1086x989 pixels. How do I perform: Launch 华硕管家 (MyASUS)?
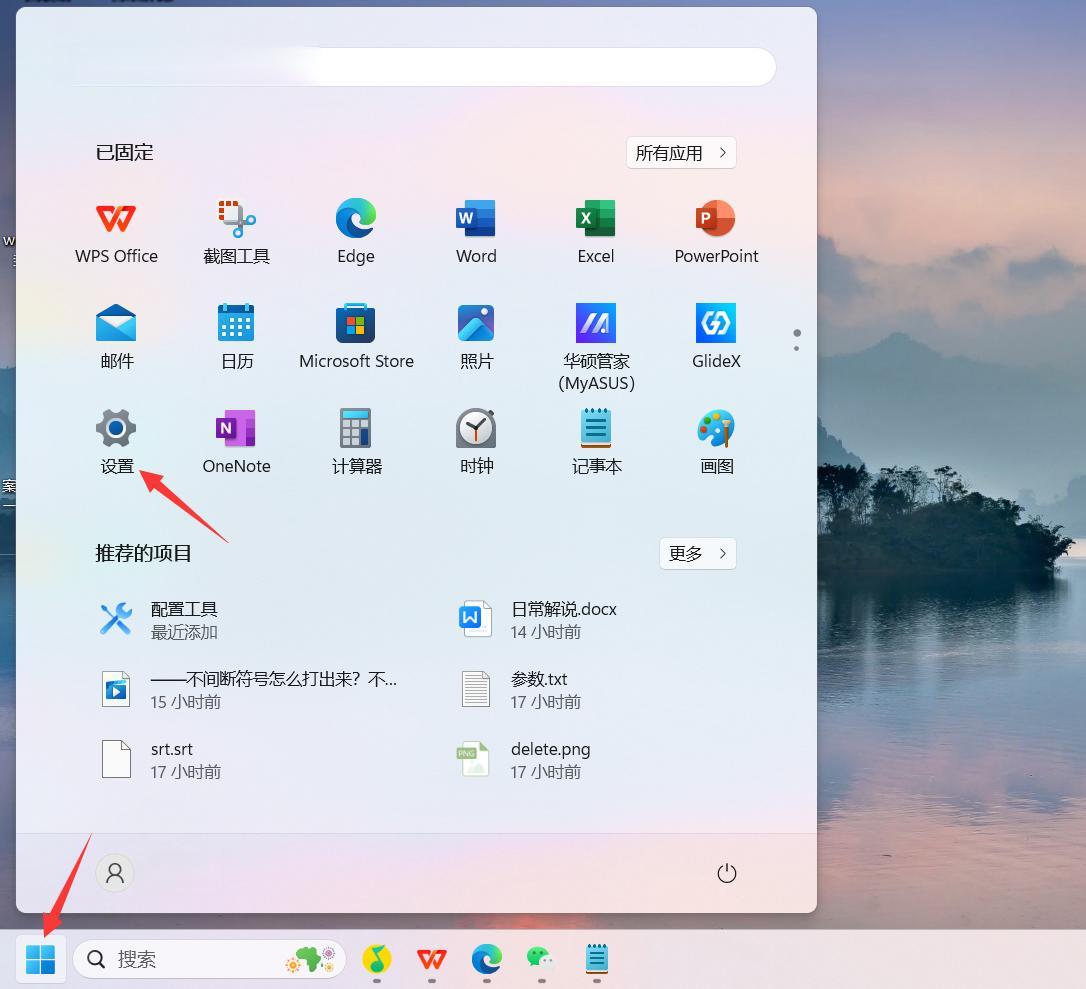tap(596, 348)
